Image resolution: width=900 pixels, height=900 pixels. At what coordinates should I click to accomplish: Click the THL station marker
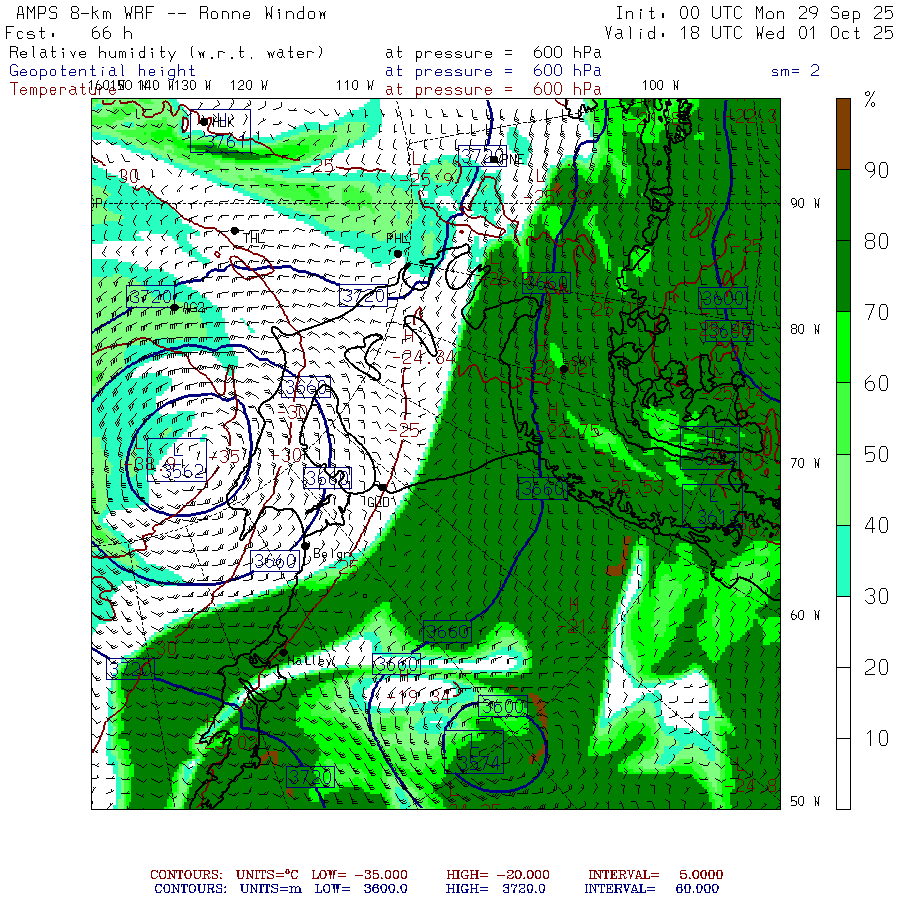[234, 231]
